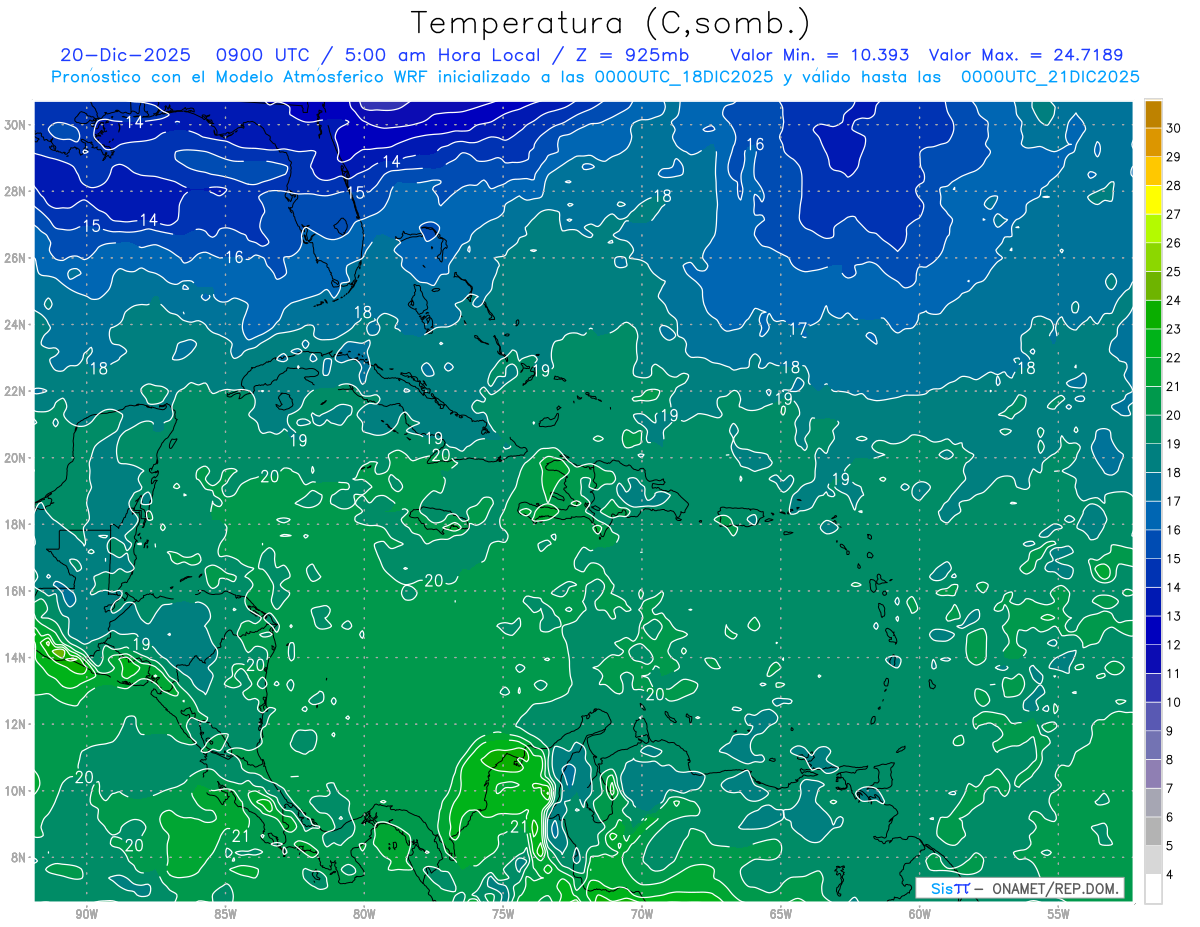Click the "60W" longitude axis label

point(920,914)
